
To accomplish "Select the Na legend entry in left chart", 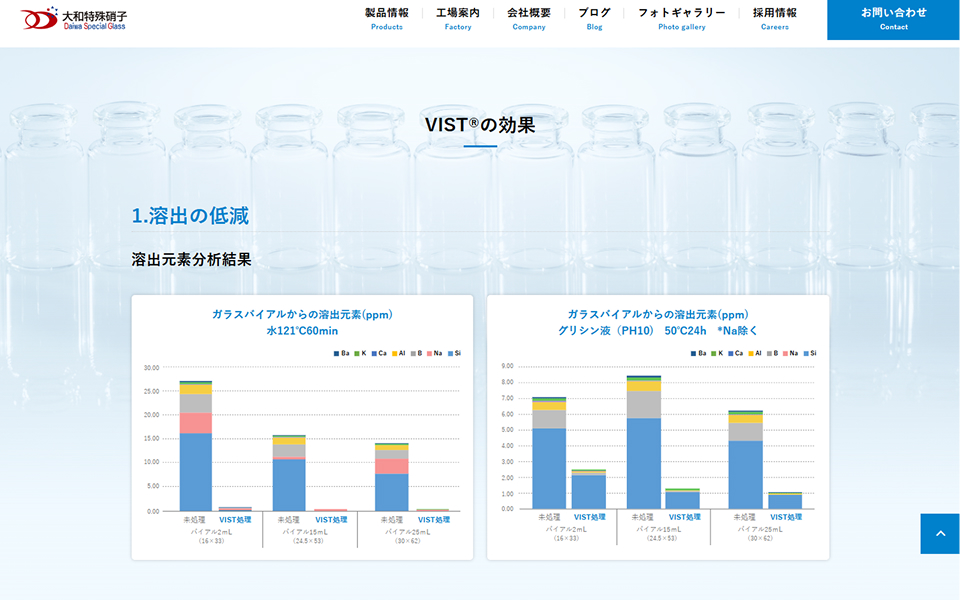I will pyautogui.click(x=434, y=353).
